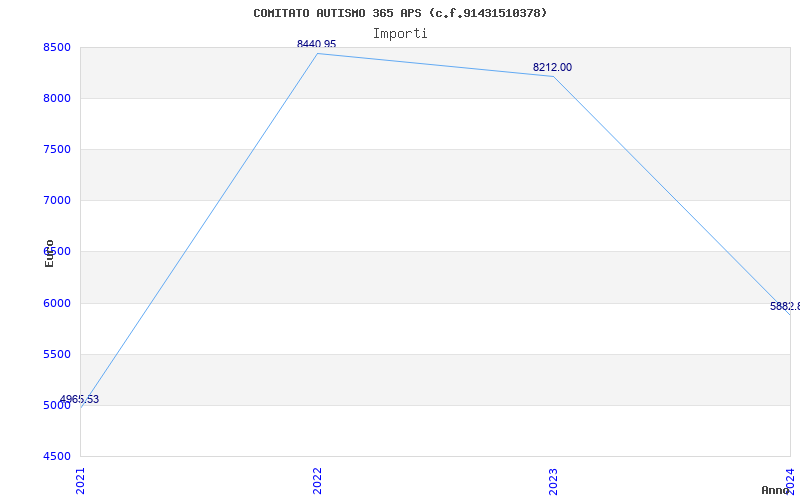Click the 2022 x-axis year label

(317, 481)
